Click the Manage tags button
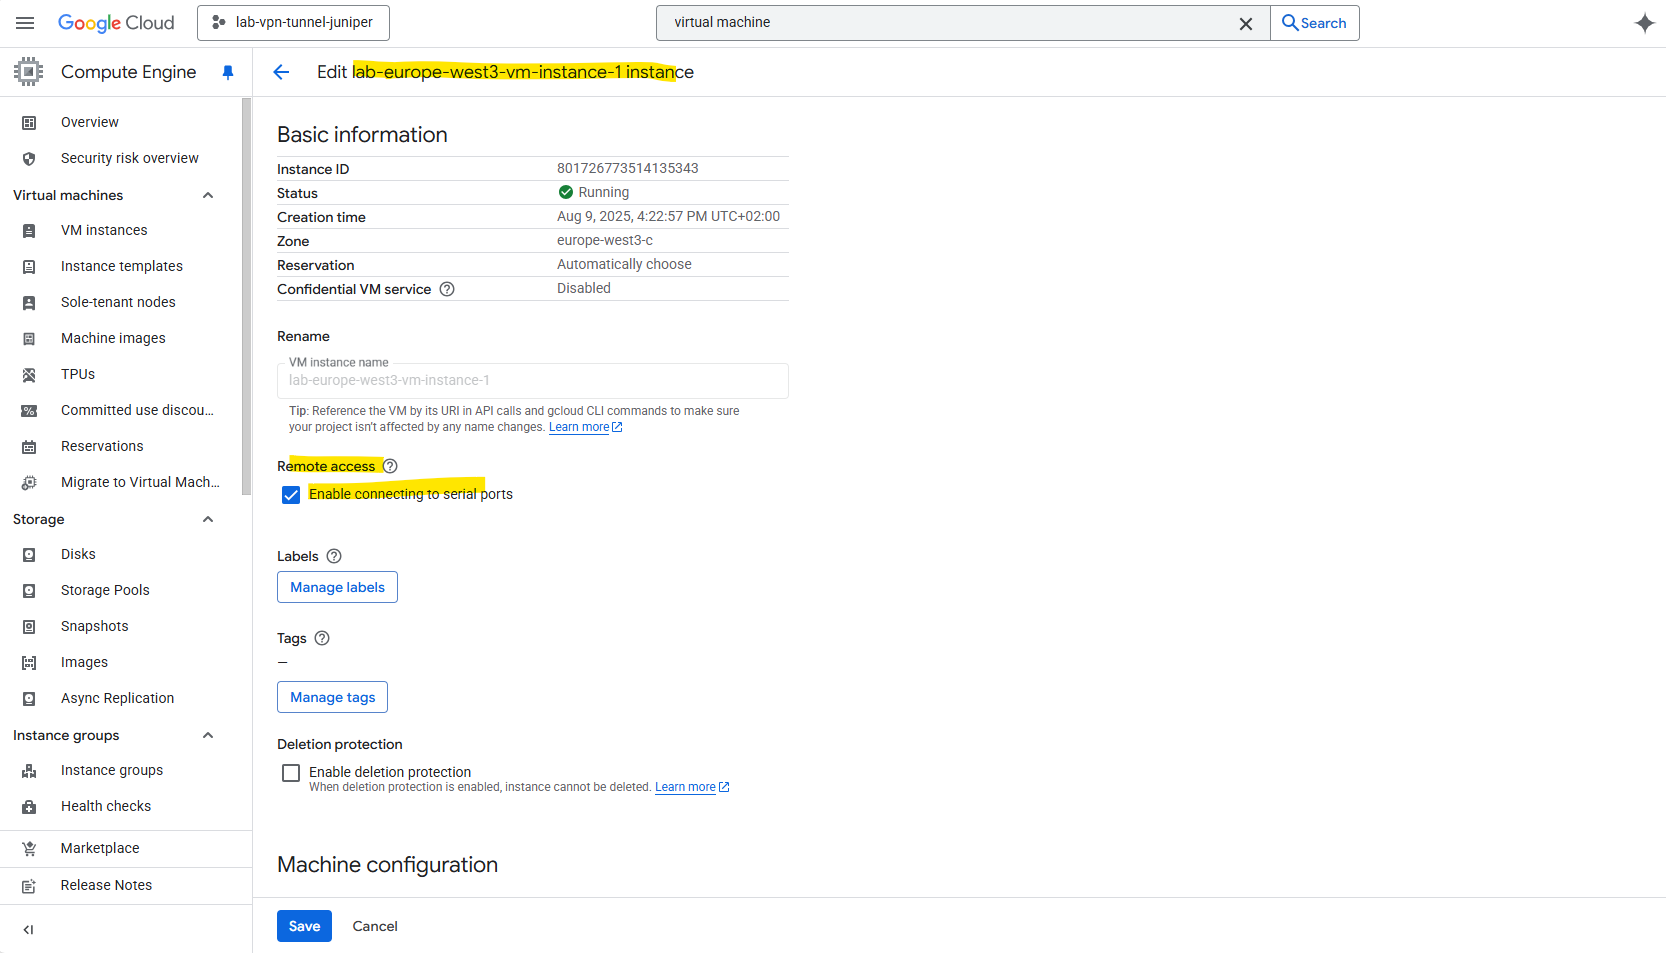This screenshot has height=953, width=1666. click(332, 697)
